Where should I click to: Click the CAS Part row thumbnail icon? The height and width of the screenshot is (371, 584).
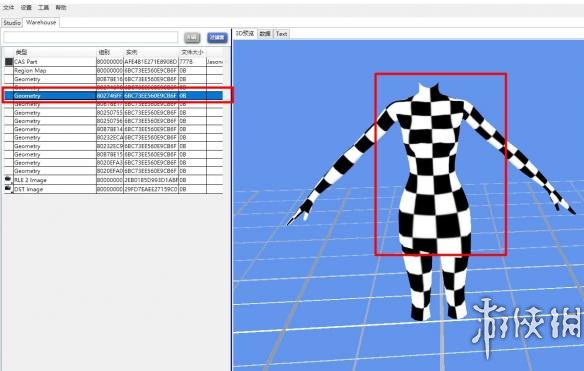click(9, 62)
